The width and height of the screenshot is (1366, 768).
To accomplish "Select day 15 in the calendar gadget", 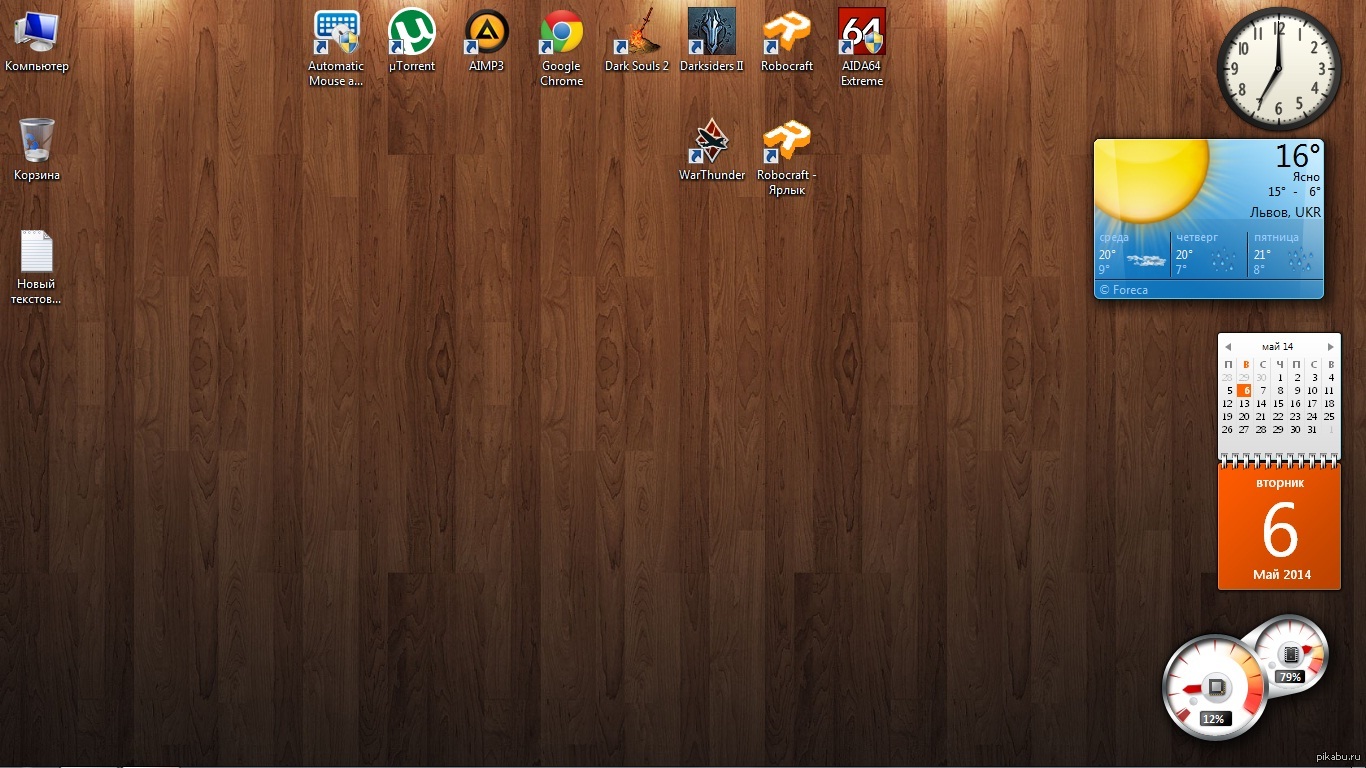I will pyautogui.click(x=1278, y=404).
